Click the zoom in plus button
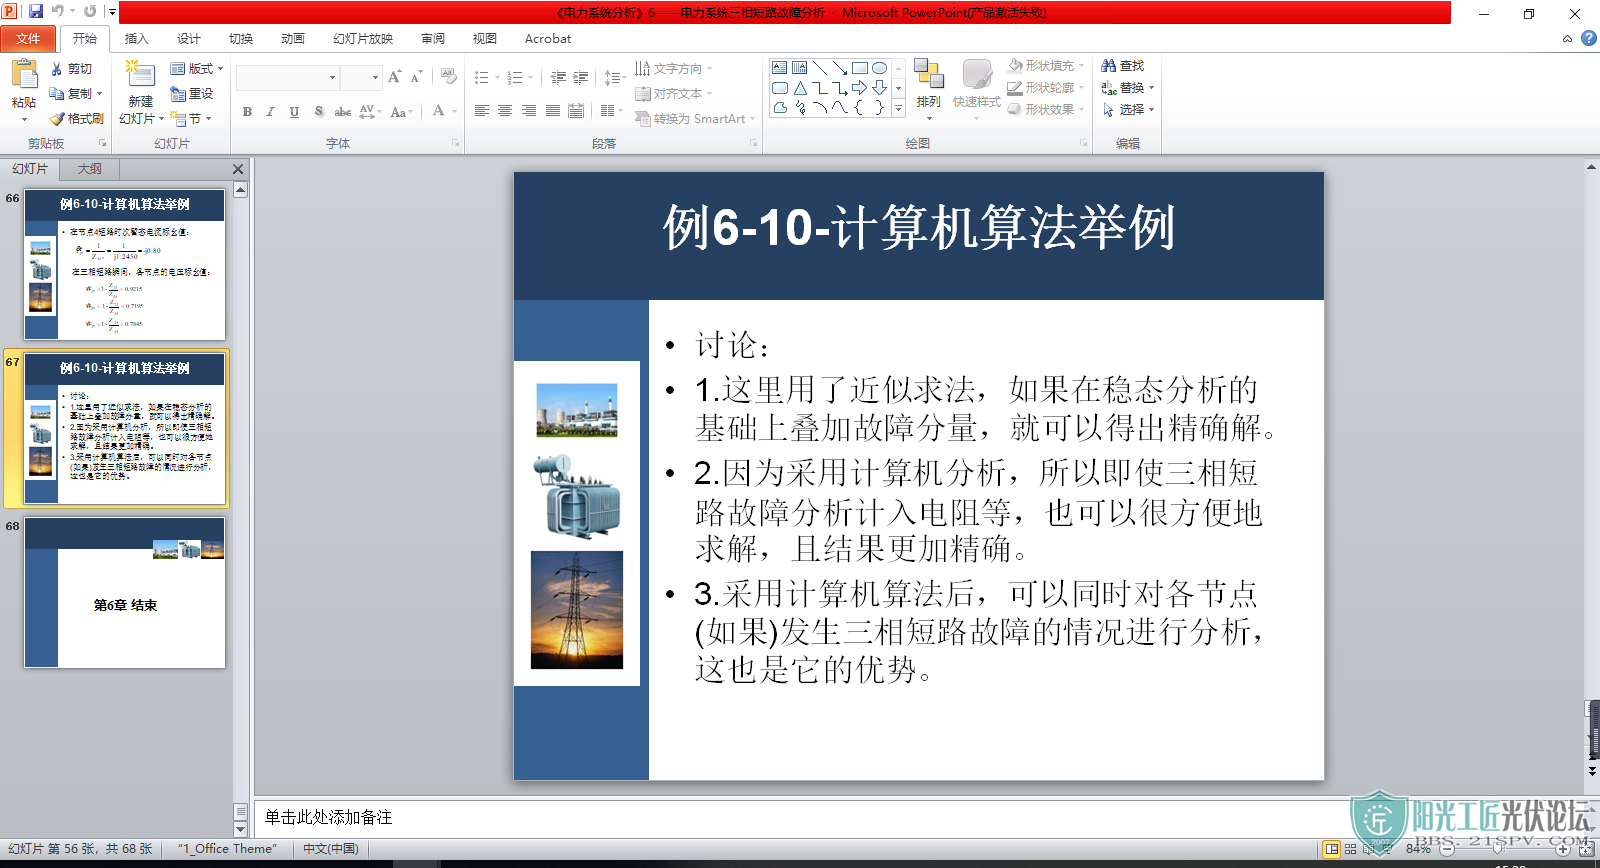 click(1562, 849)
